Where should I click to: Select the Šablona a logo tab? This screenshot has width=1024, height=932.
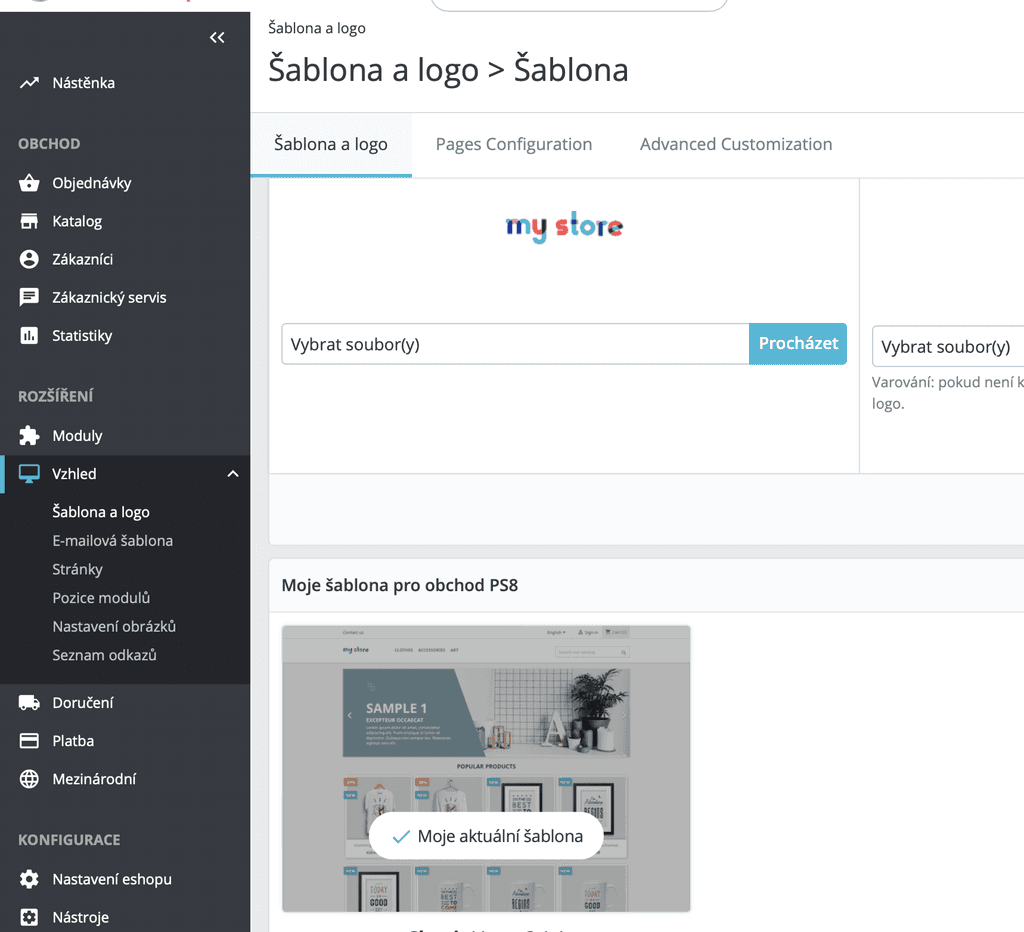[330, 144]
